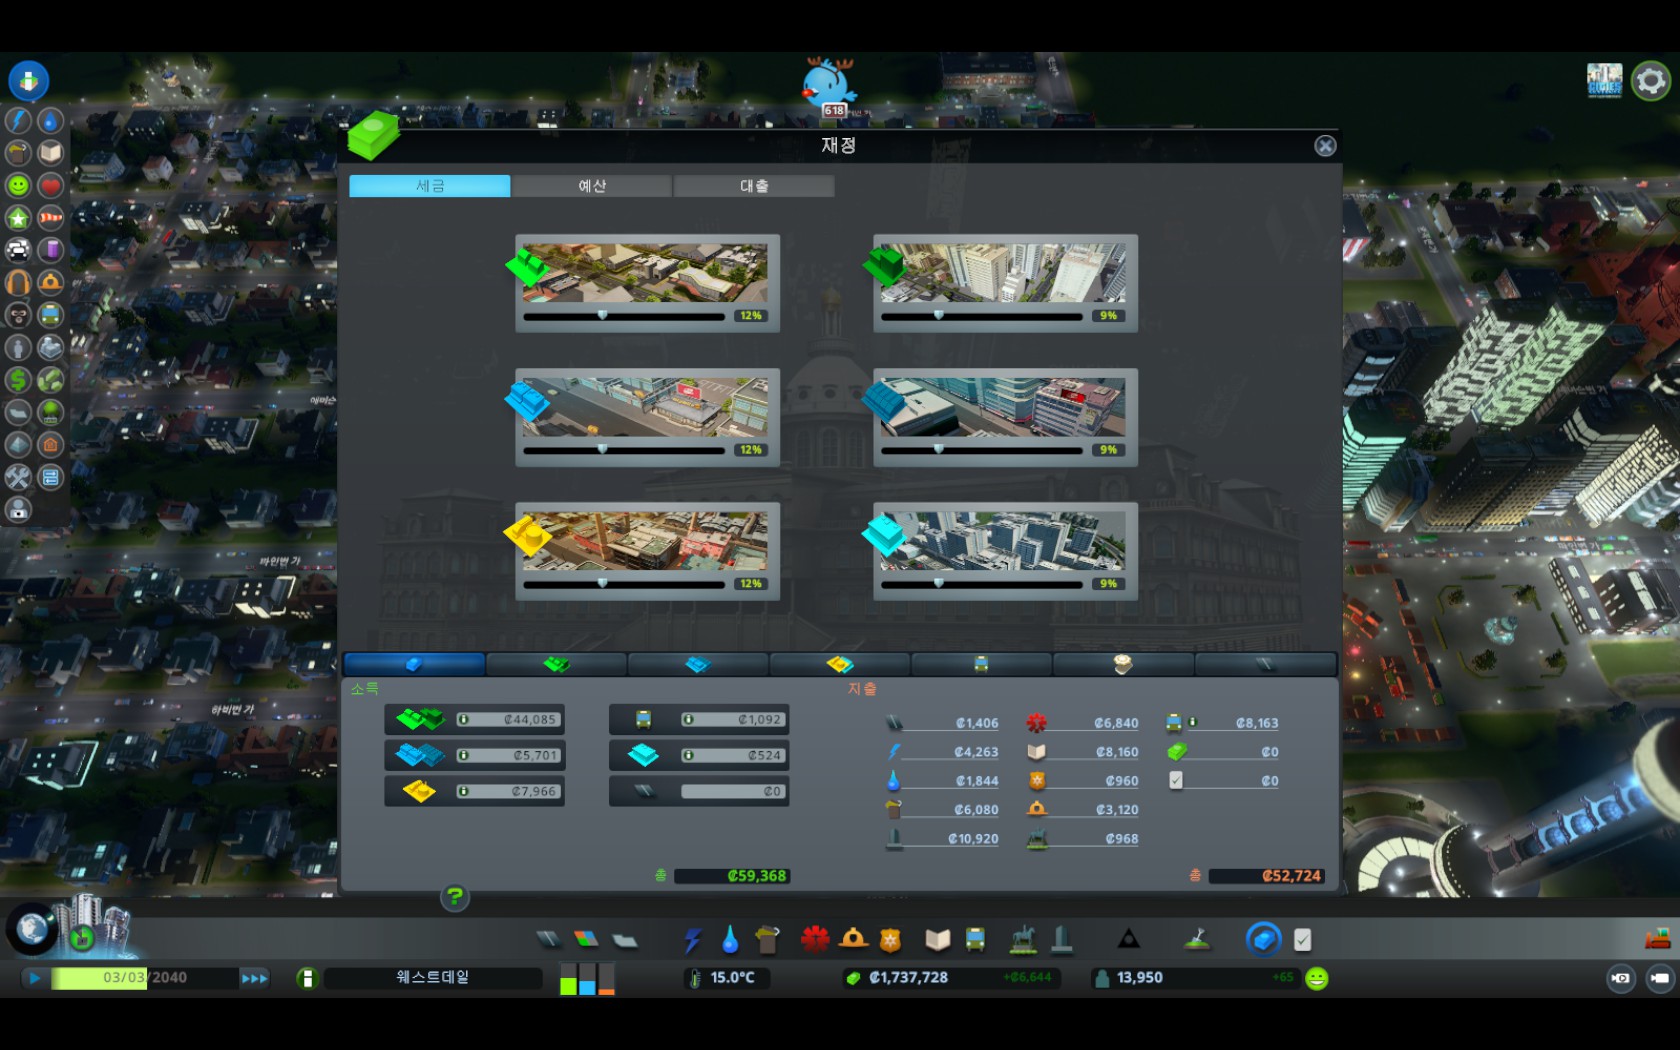The image size is (1680, 1050).
Task: Open the electricity info view
Action: click(18, 121)
